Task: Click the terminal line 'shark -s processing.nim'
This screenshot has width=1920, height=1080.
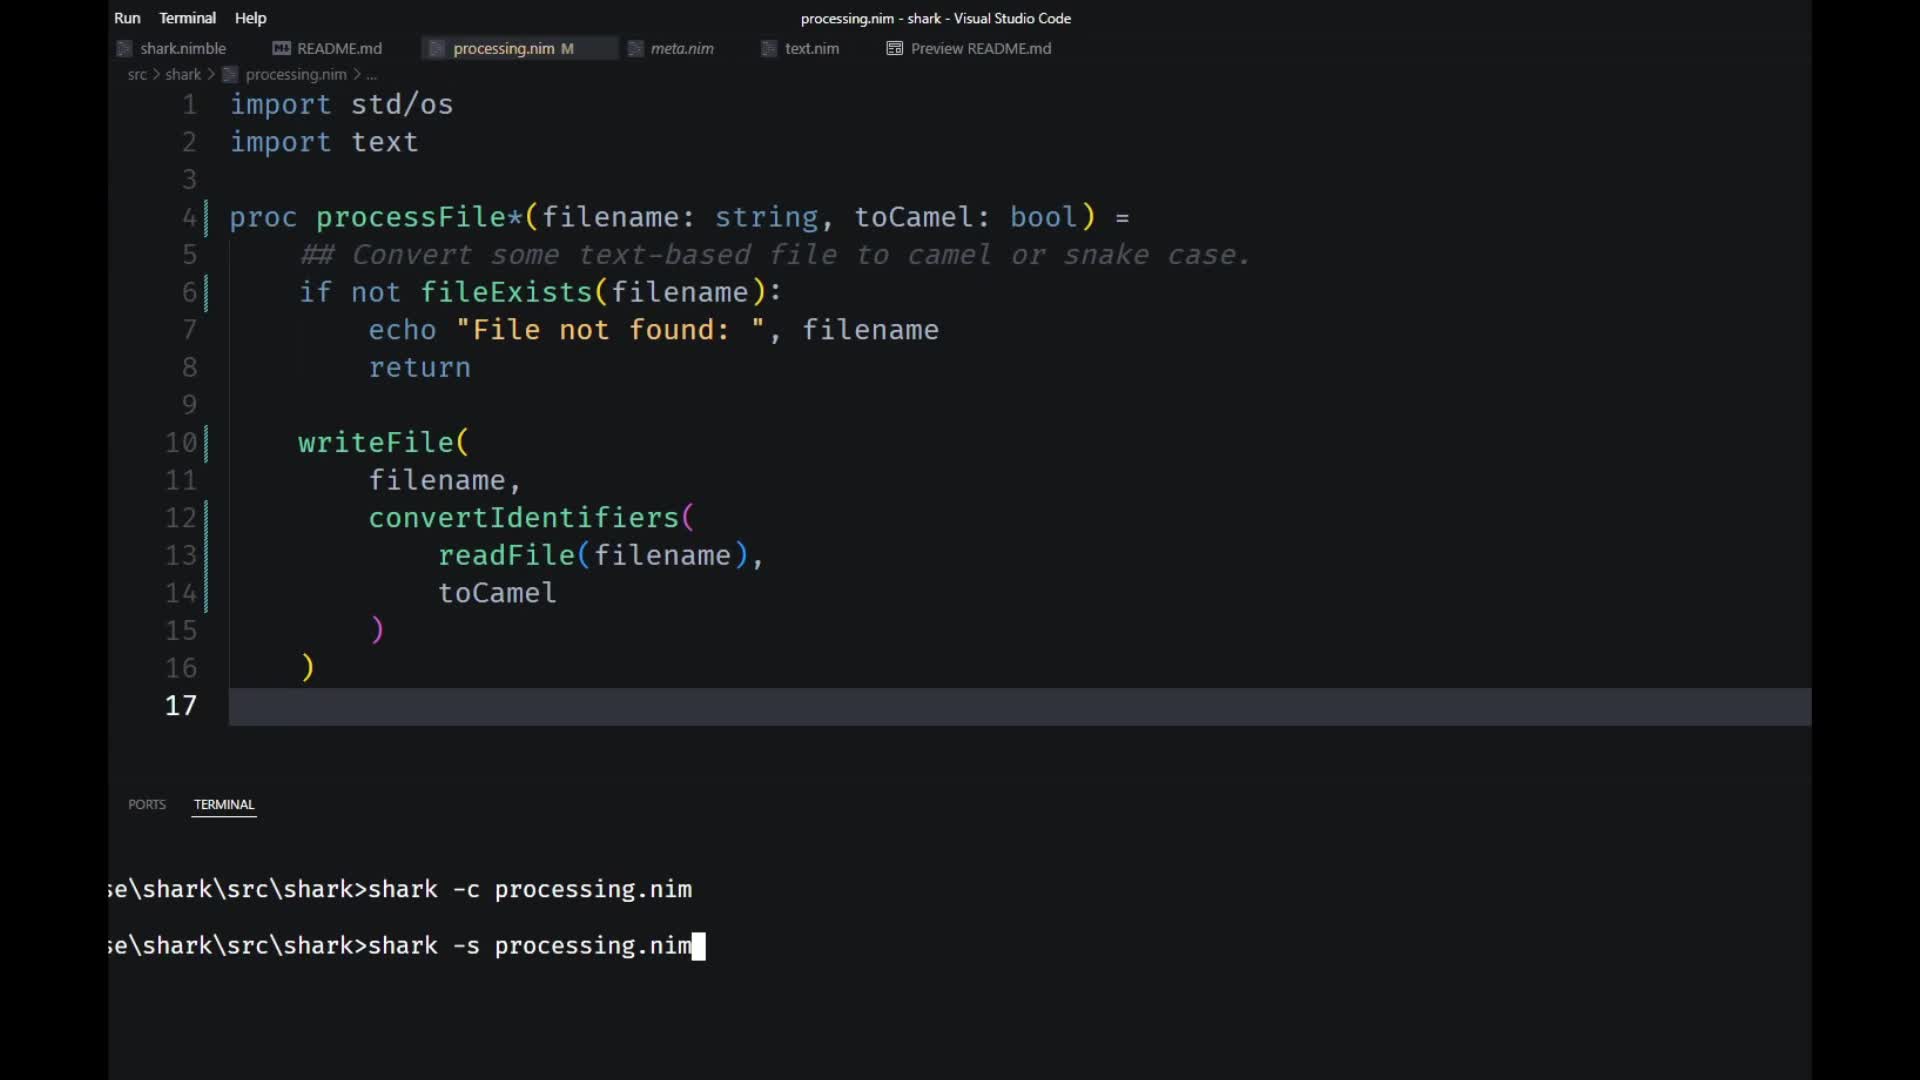Action: click(x=530, y=945)
